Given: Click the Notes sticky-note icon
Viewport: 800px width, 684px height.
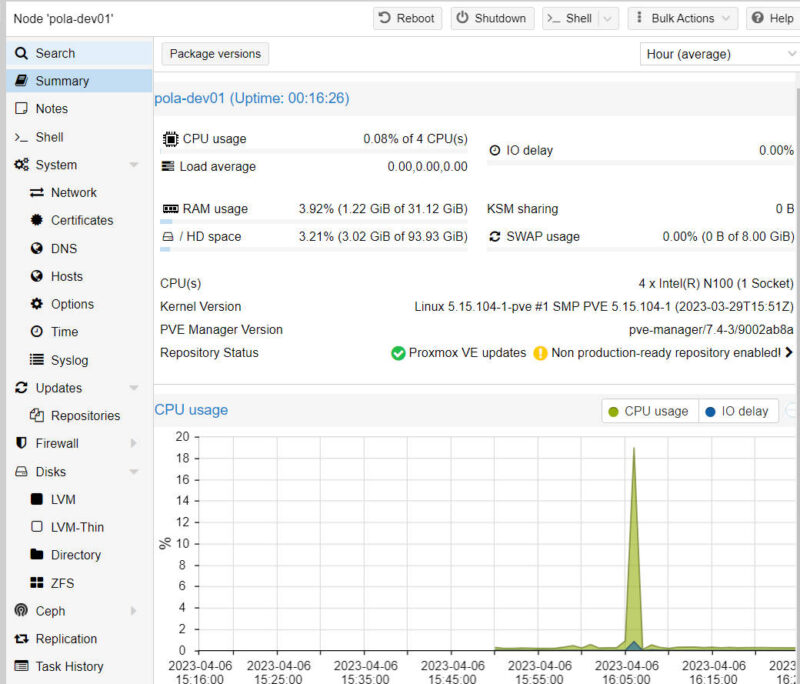Looking at the screenshot, I should pos(21,109).
